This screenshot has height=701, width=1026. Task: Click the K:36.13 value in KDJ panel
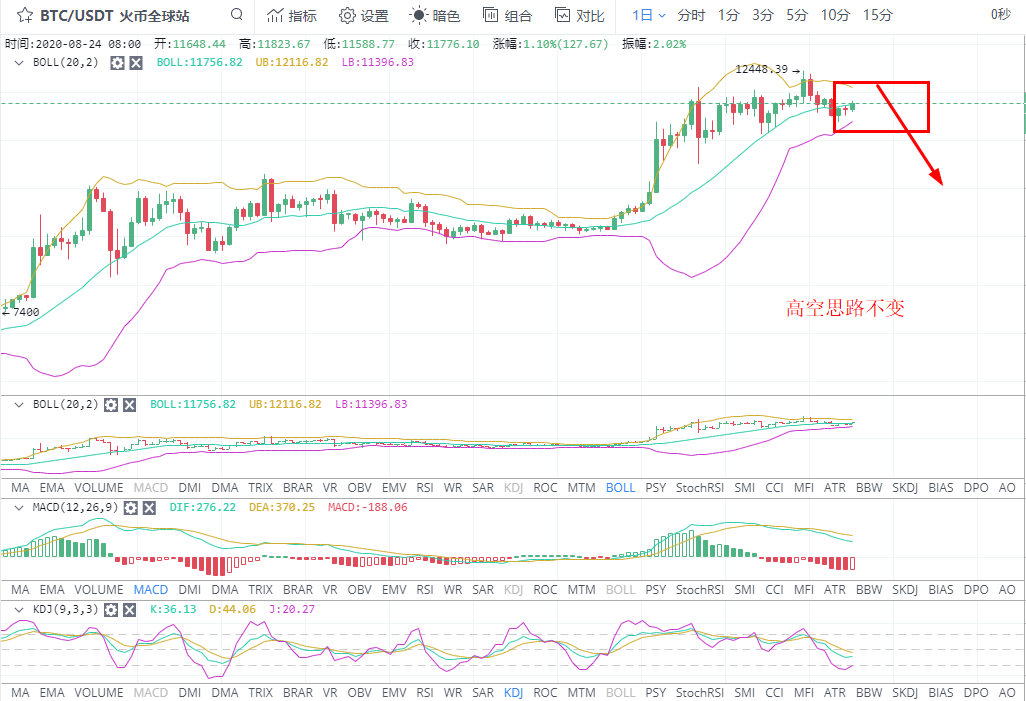(x=173, y=609)
